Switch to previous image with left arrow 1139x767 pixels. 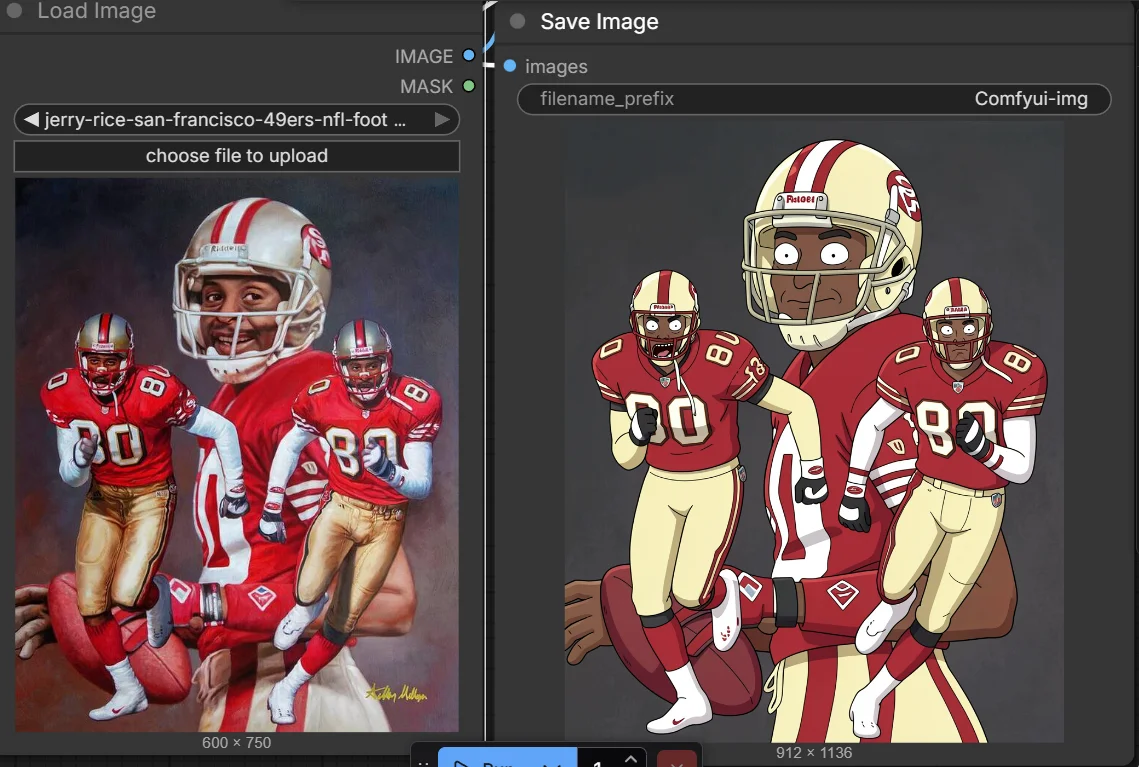tap(31, 119)
